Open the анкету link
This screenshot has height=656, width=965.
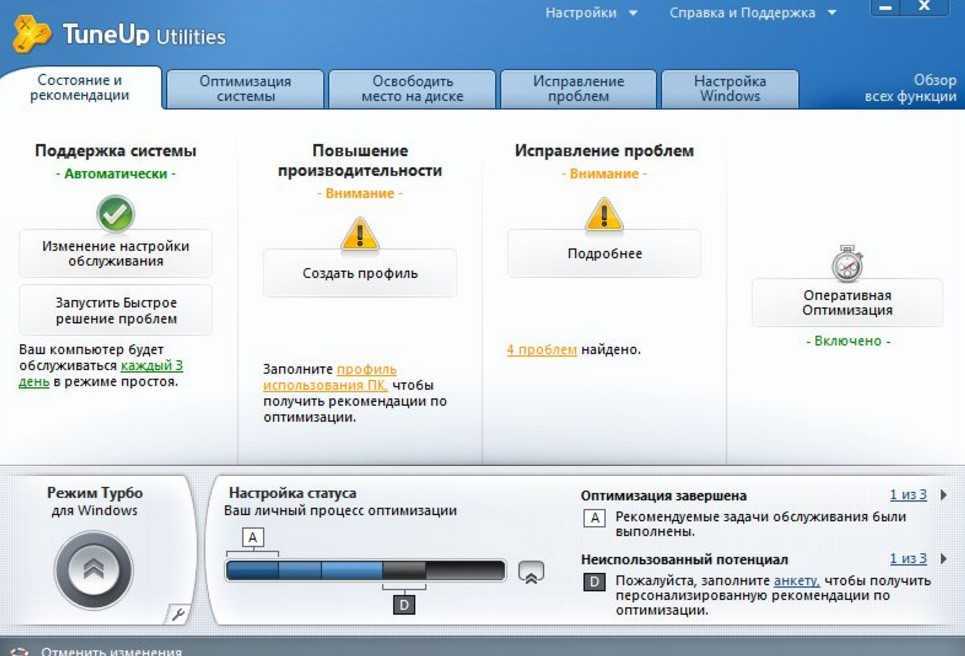[x=796, y=580]
